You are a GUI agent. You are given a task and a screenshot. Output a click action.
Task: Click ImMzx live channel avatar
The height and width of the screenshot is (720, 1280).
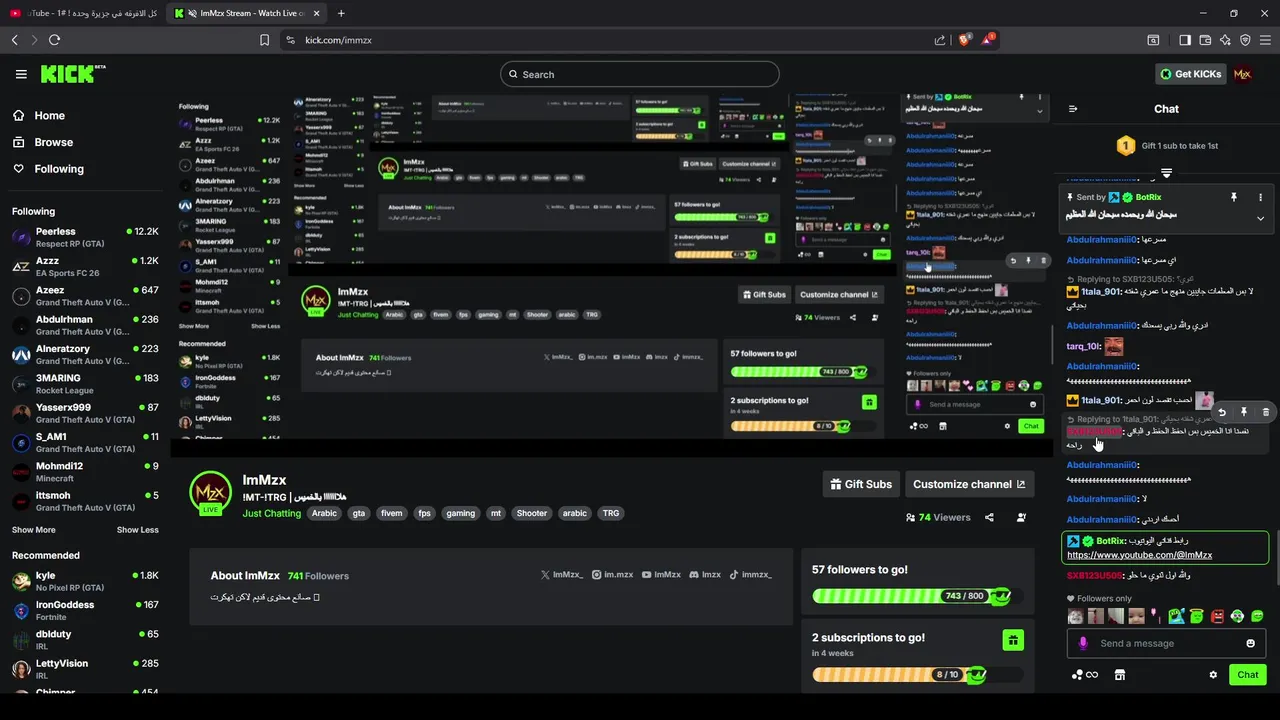pyautogui.click(x=211, y=494)
